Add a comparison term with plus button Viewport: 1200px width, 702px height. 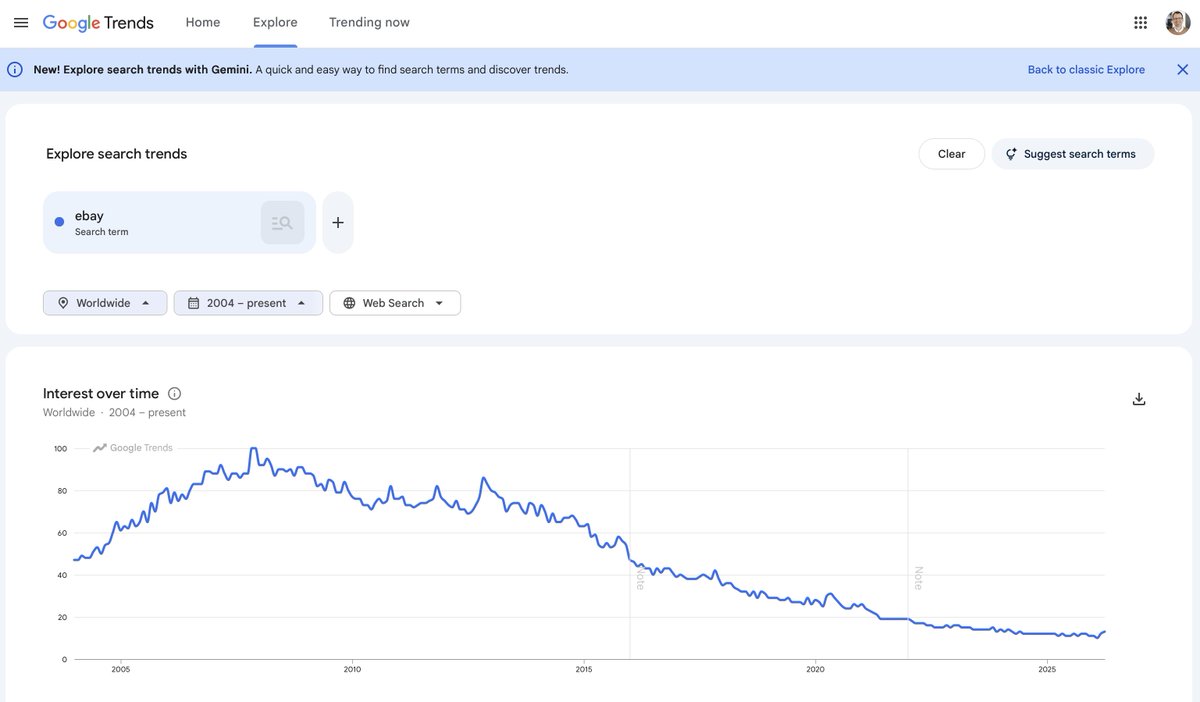[338, 223]
